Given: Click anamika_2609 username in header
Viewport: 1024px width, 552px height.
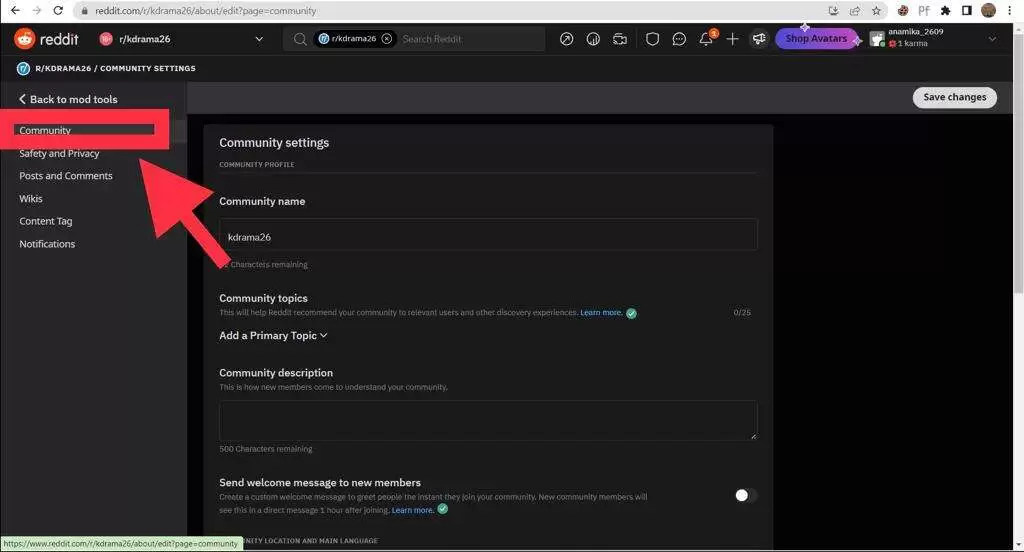Looking at the screenshot, I should [916, 31].
